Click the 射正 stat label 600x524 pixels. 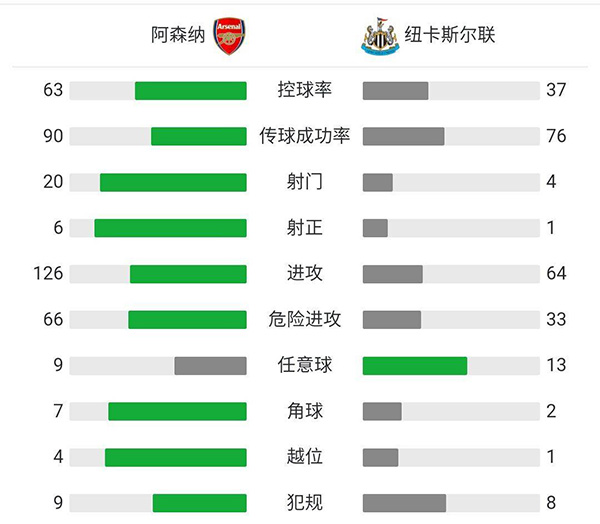click(x=304, y=228)
